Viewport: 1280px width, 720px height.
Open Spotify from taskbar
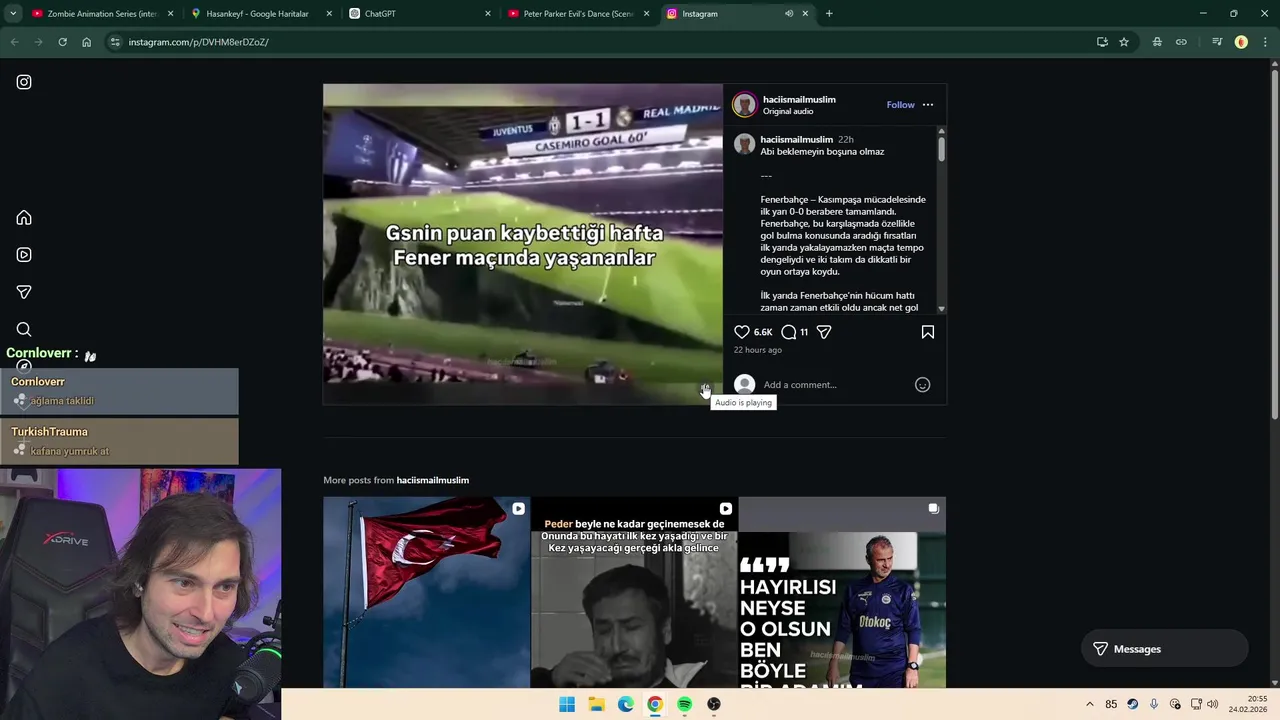click(x=684, y=704)
